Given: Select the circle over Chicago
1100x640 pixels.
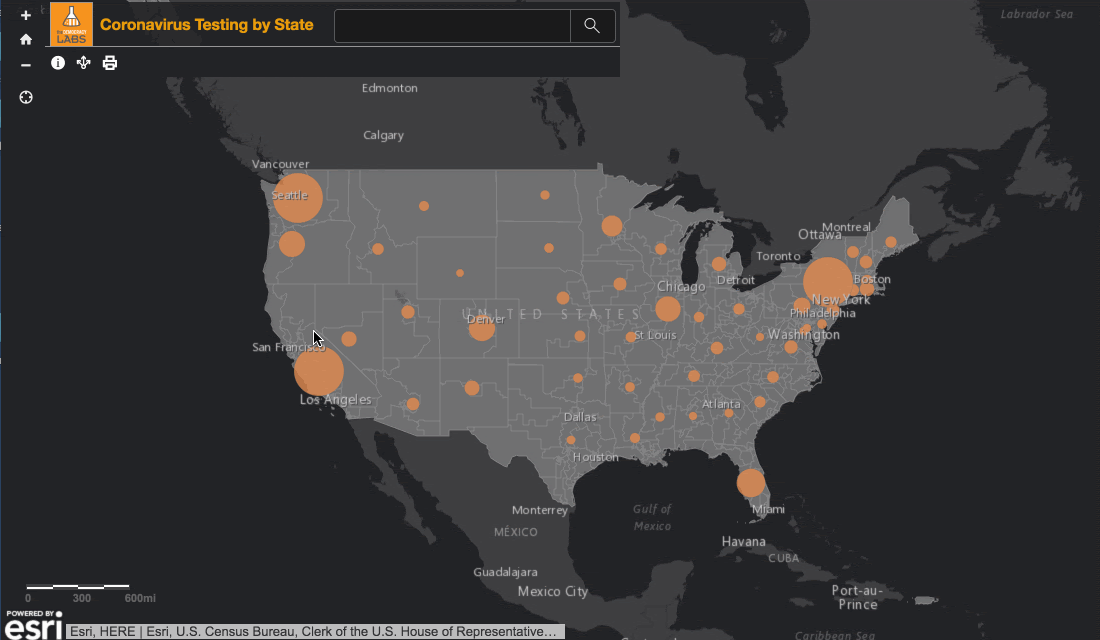Looking at the screenshot, I should pyautogui.click(x=668, y=309).
